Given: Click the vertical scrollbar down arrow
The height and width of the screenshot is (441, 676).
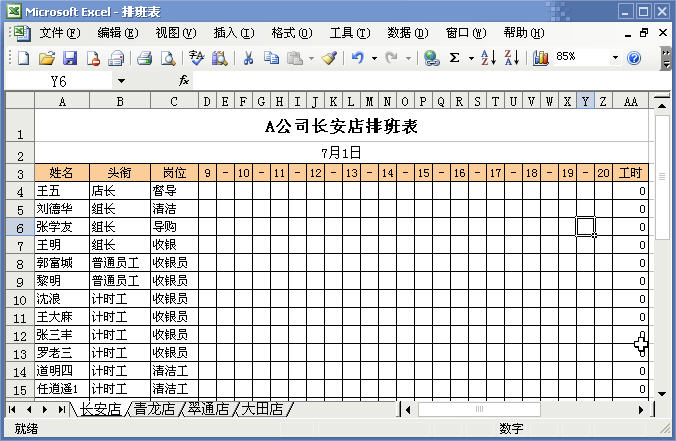Looking at the screenshot, I should coord(662,394).
